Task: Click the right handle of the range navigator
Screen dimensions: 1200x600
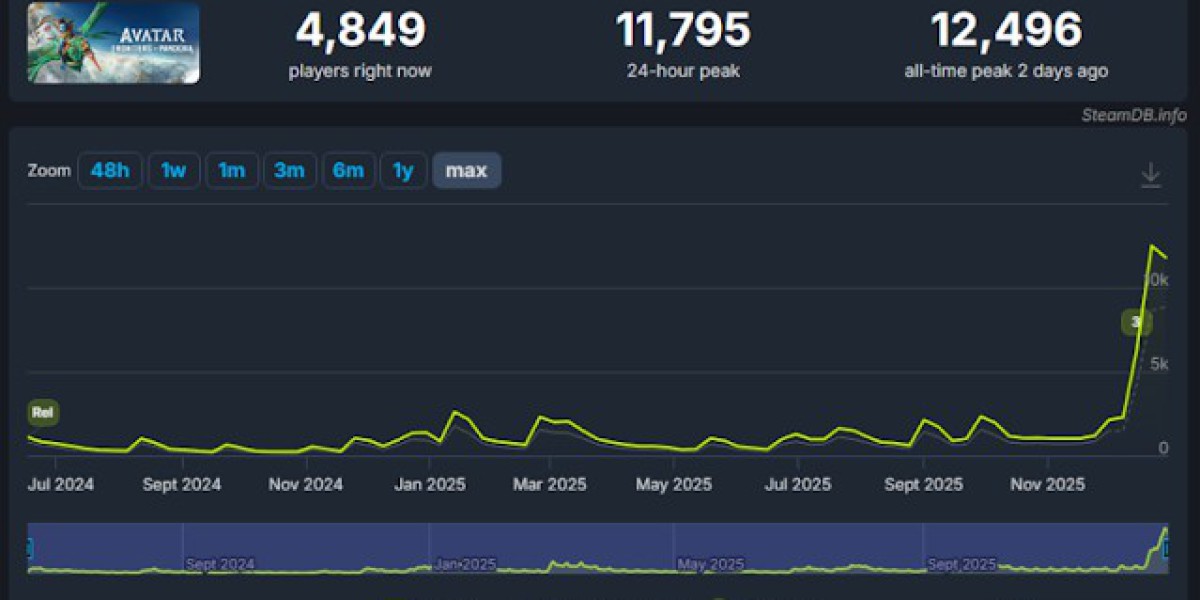Action: (x=1166, y=547)
